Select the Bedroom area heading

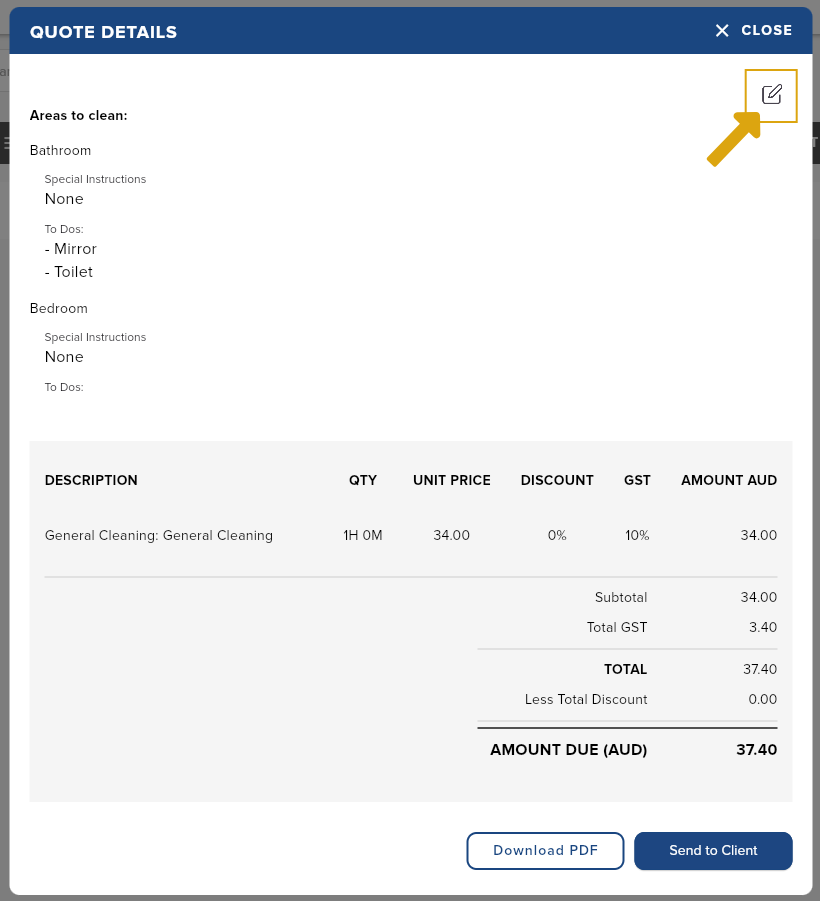point(59,309)
